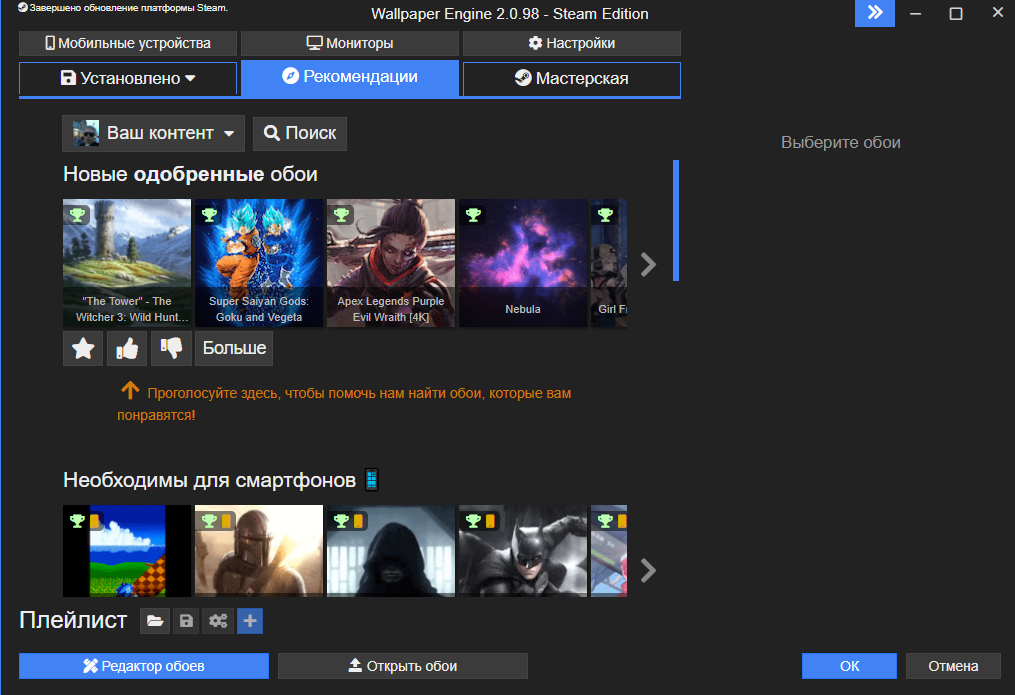Click the Больше button
1015x695 pixels.
click(x=234, y=348)
